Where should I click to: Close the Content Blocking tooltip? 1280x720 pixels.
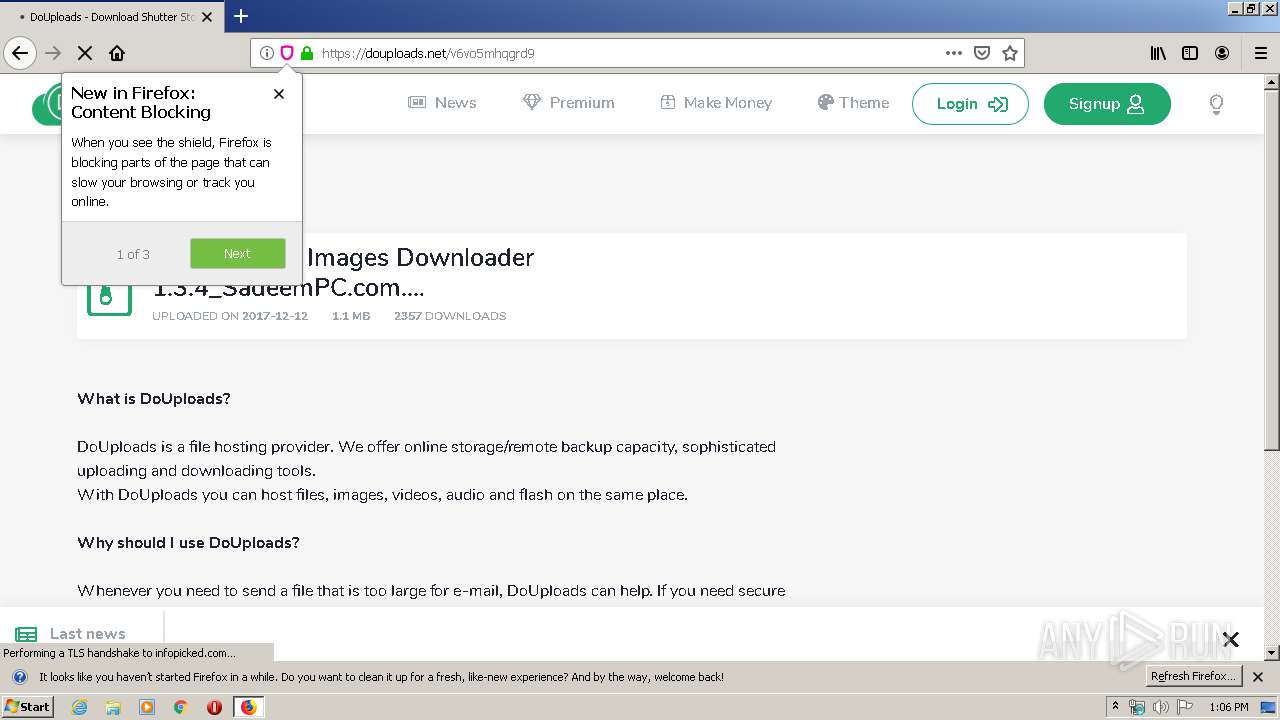[279, 94]
